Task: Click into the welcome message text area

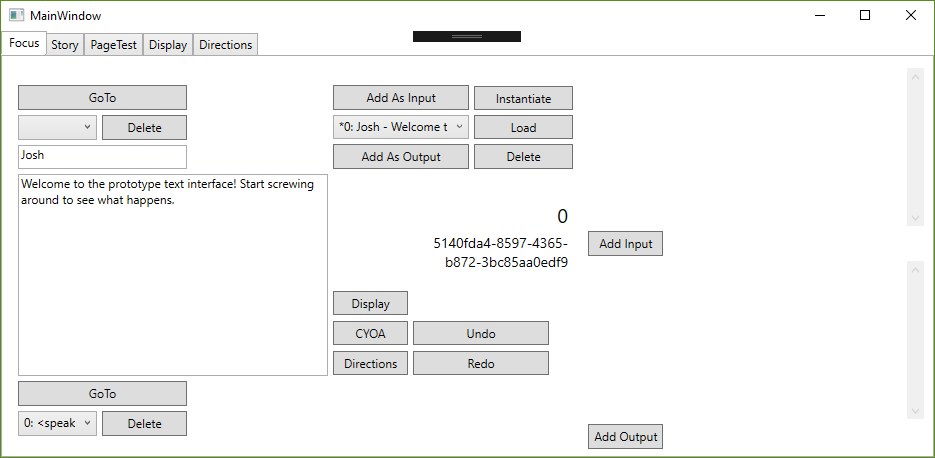Action: [x=173, y=275]
